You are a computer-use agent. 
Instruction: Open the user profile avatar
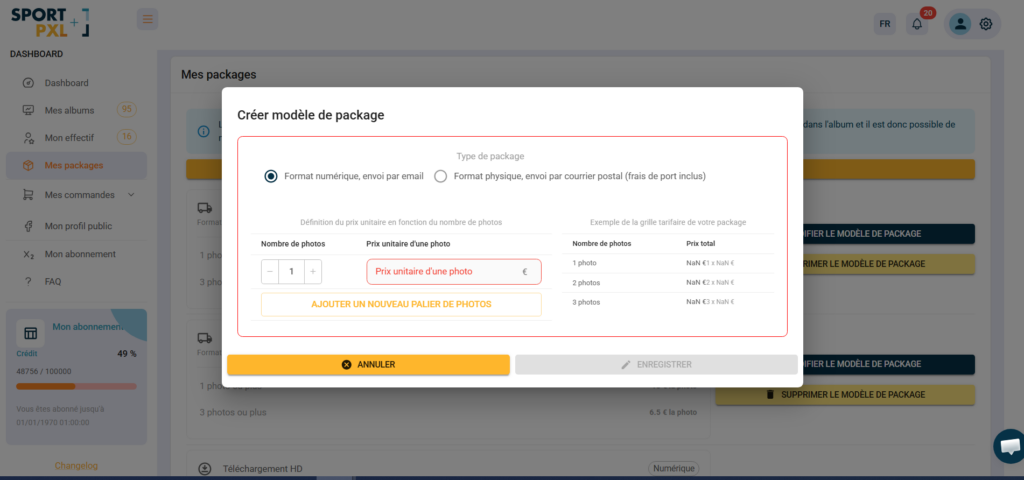[x=960, y=24]
